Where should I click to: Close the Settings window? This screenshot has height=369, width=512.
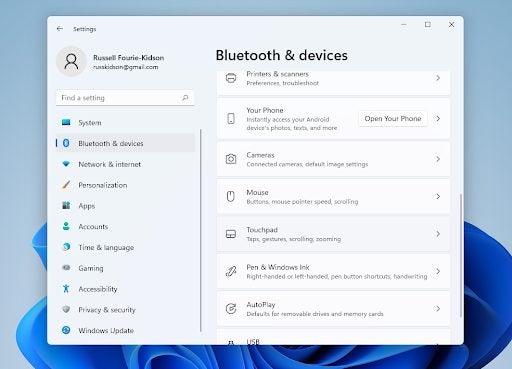click(451, 25)
